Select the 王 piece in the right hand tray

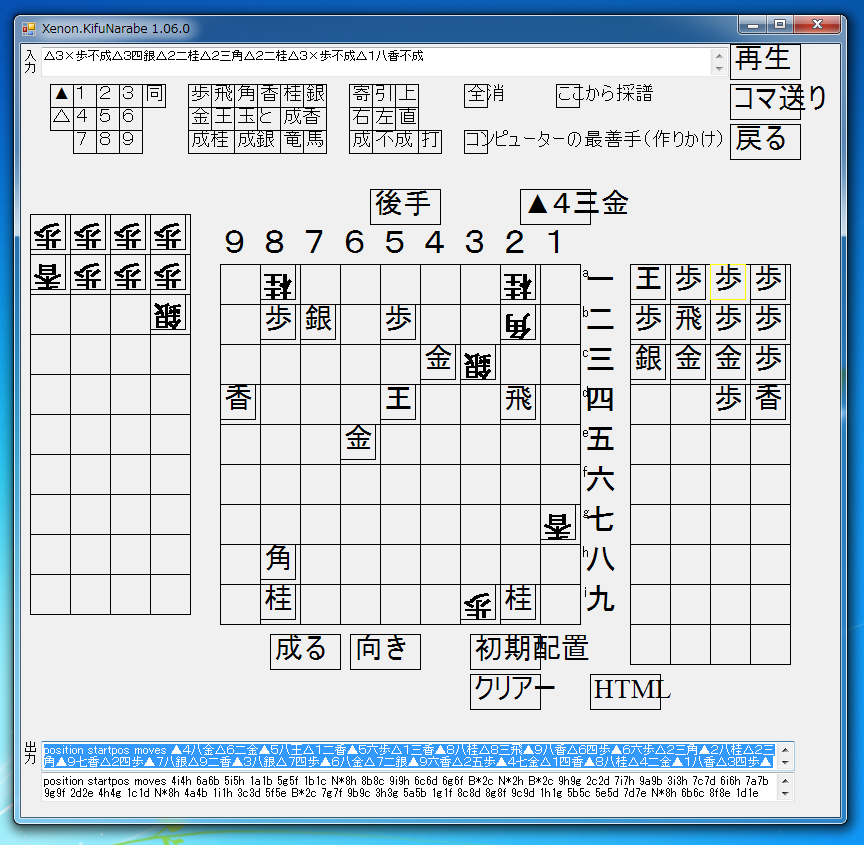pos(648,281)
